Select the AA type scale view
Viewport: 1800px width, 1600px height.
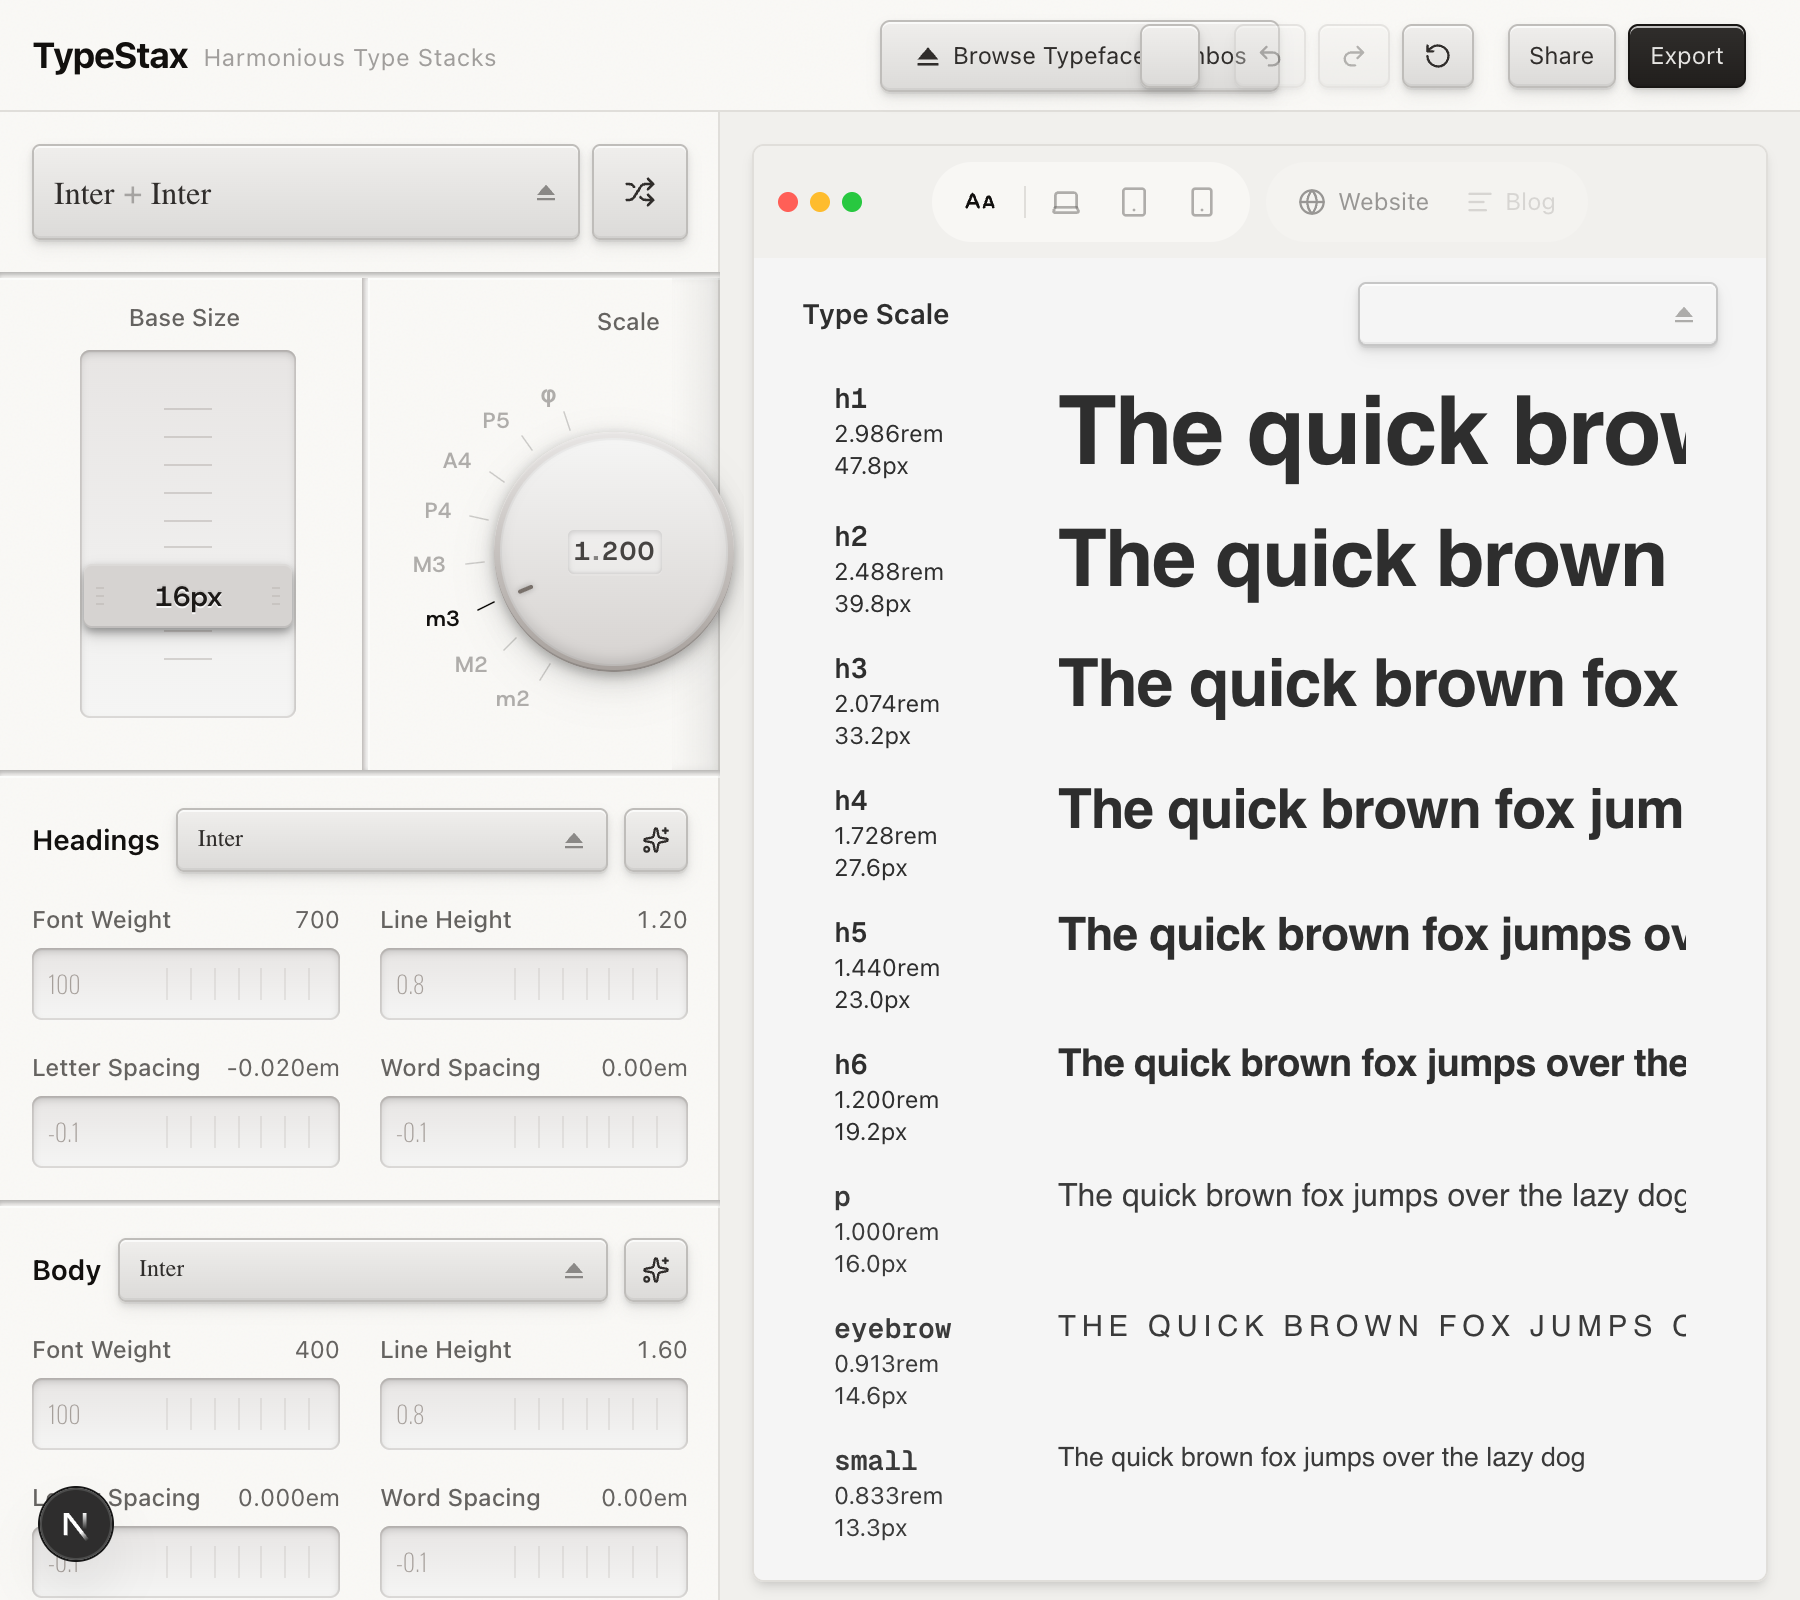[980, 202]
